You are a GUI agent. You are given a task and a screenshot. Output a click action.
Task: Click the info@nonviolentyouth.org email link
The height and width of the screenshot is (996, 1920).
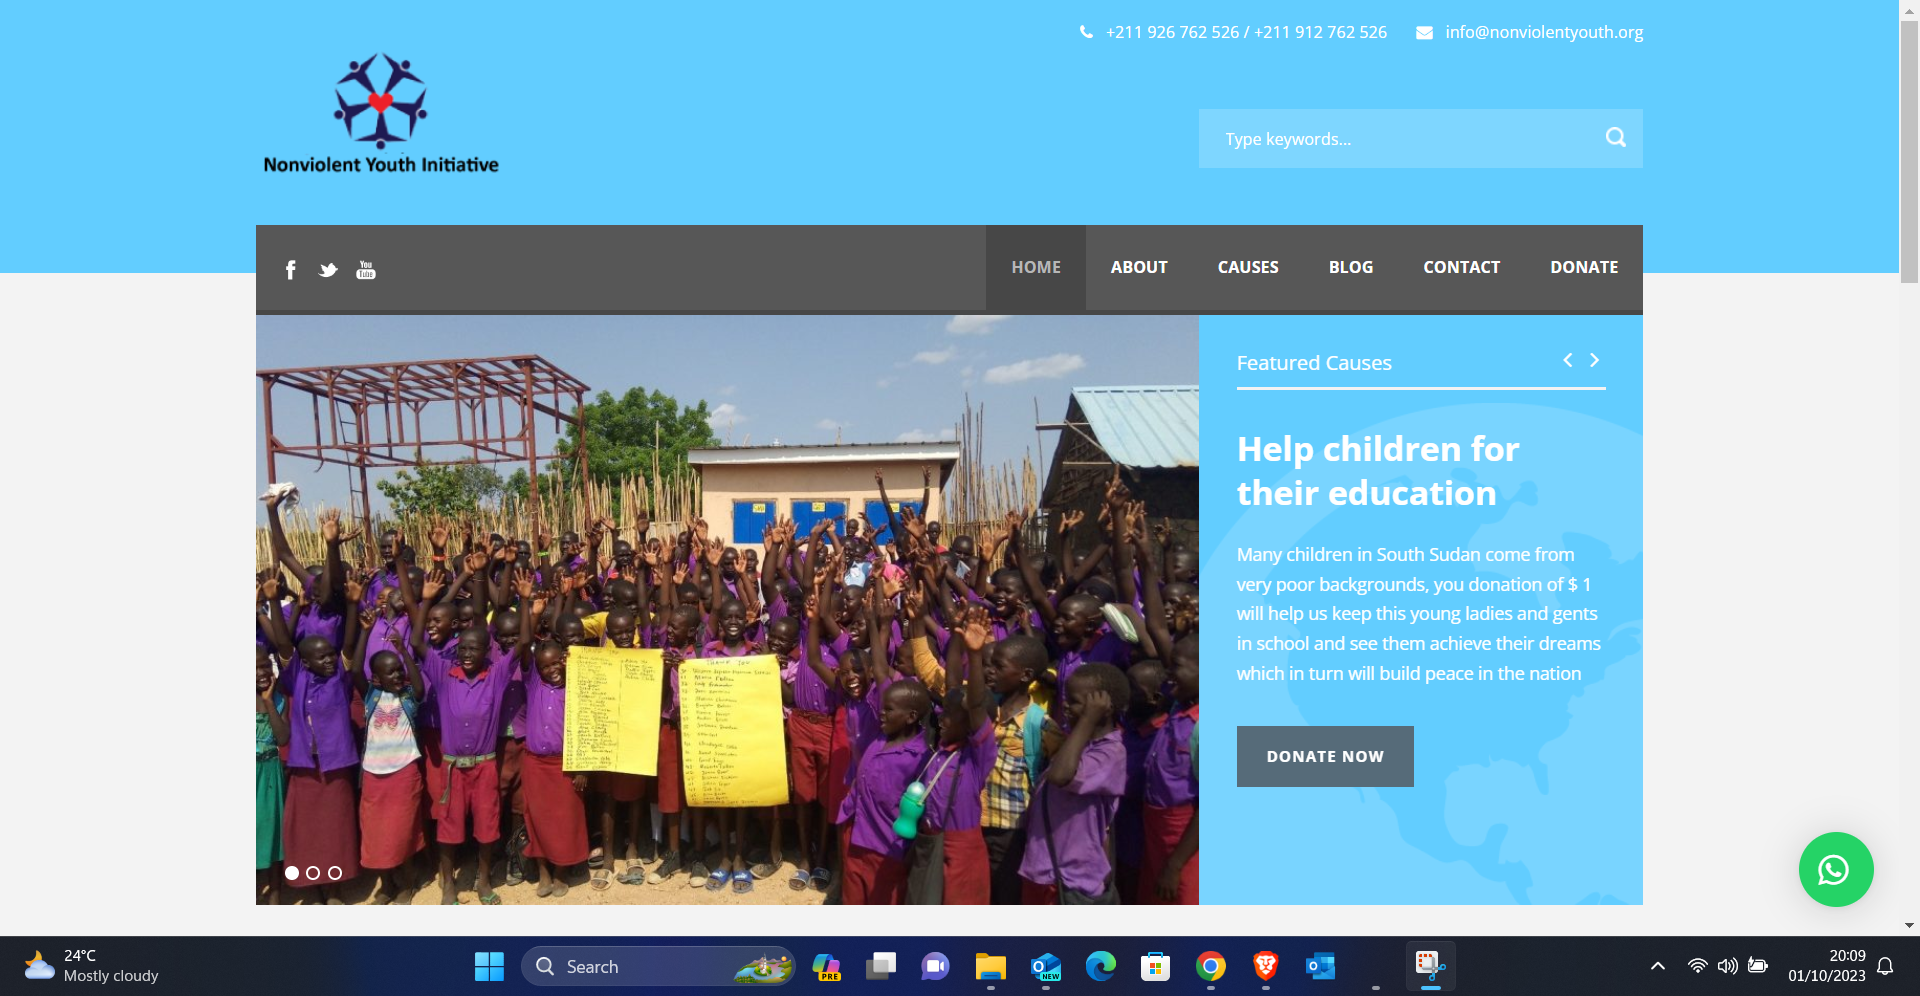1544,32
